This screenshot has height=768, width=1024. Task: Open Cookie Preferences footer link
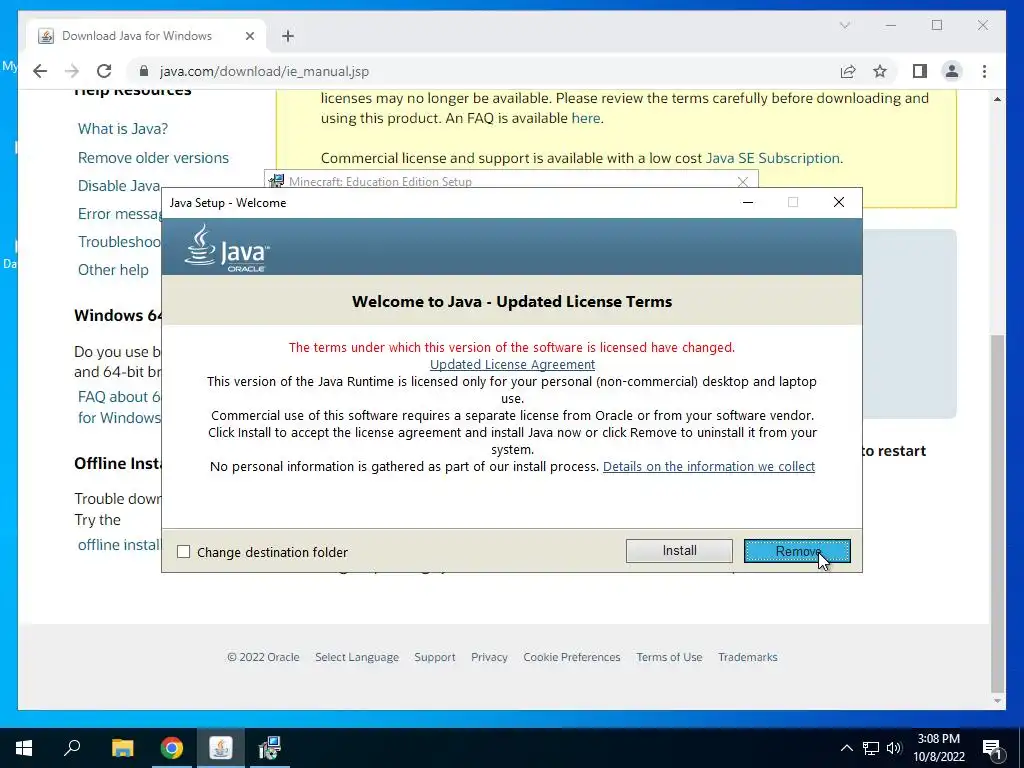571,657
